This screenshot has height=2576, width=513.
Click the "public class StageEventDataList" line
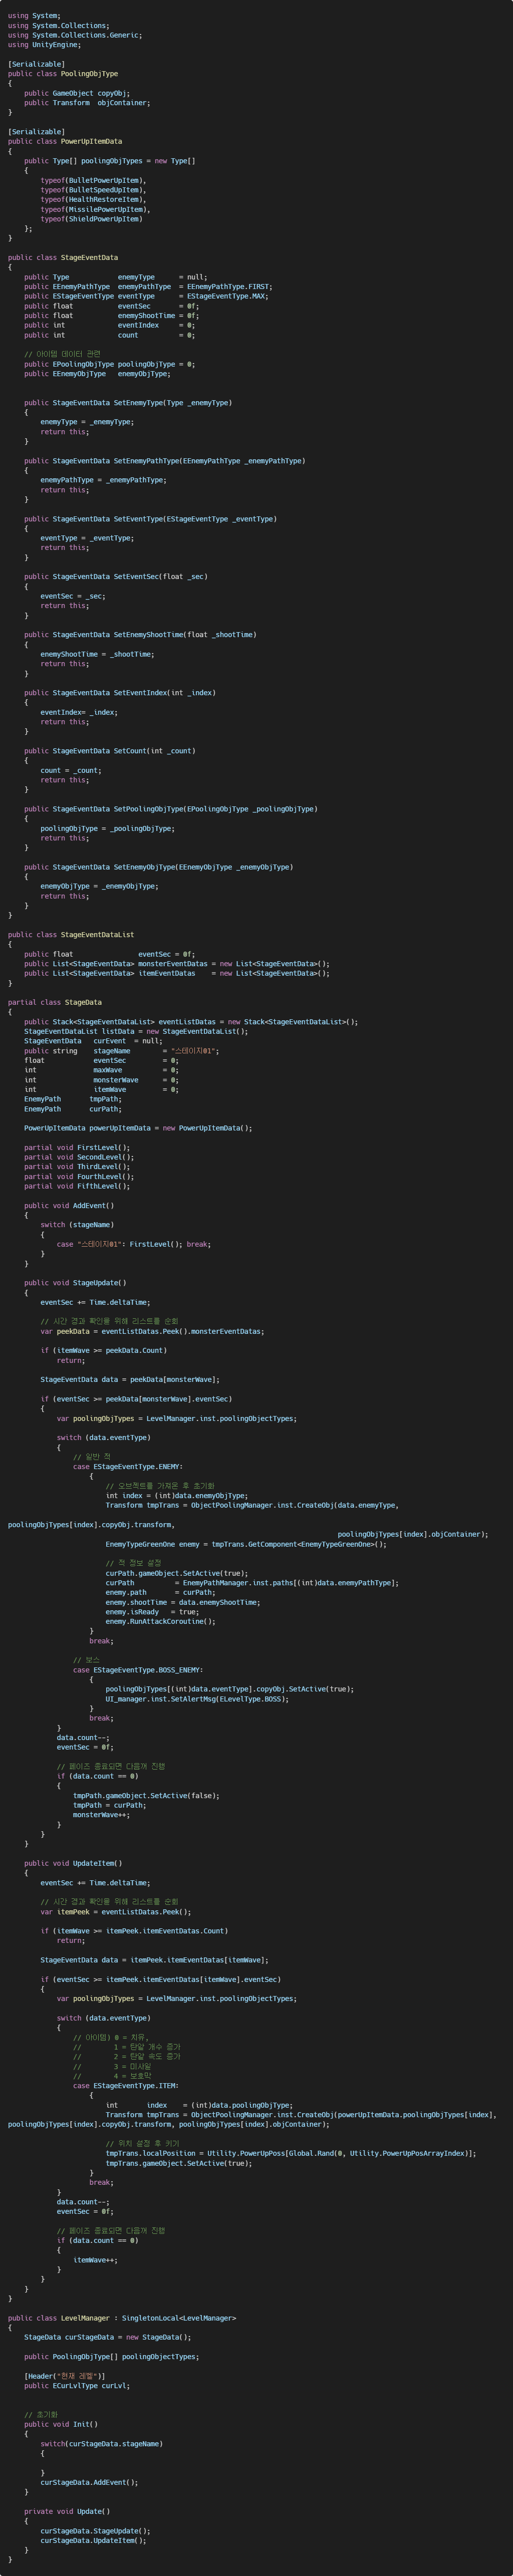pyautogui.click(x=71, y=935)
